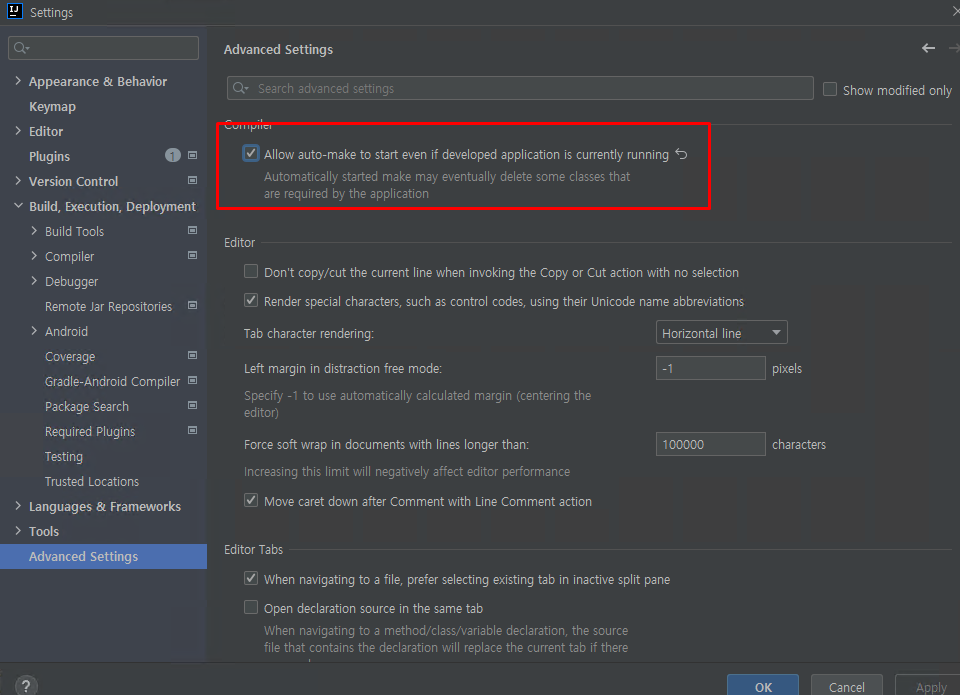Click the Plugins notification badge
960x695 pixels.
(x=172, y=156)
